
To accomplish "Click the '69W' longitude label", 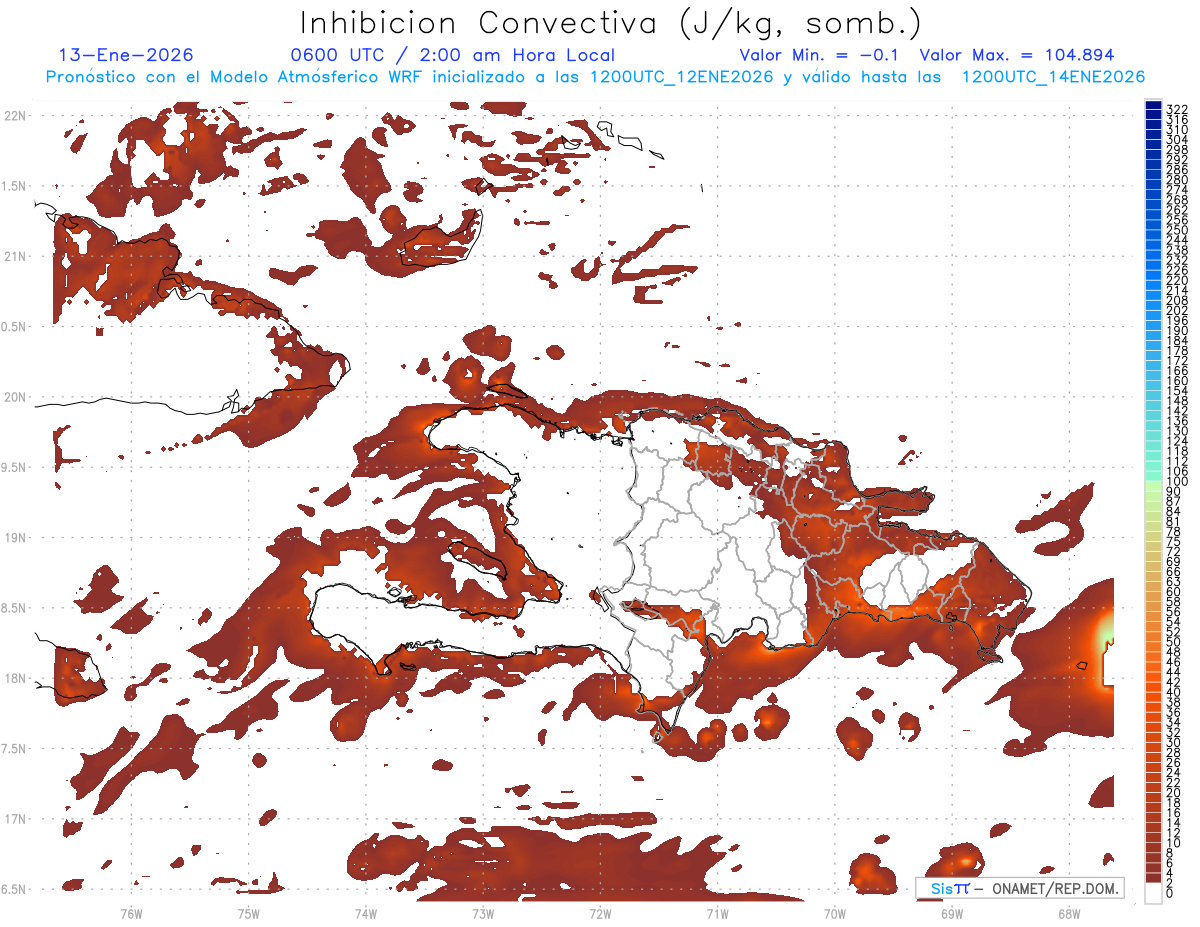I will pyautogui.click(x=952, y=913).
